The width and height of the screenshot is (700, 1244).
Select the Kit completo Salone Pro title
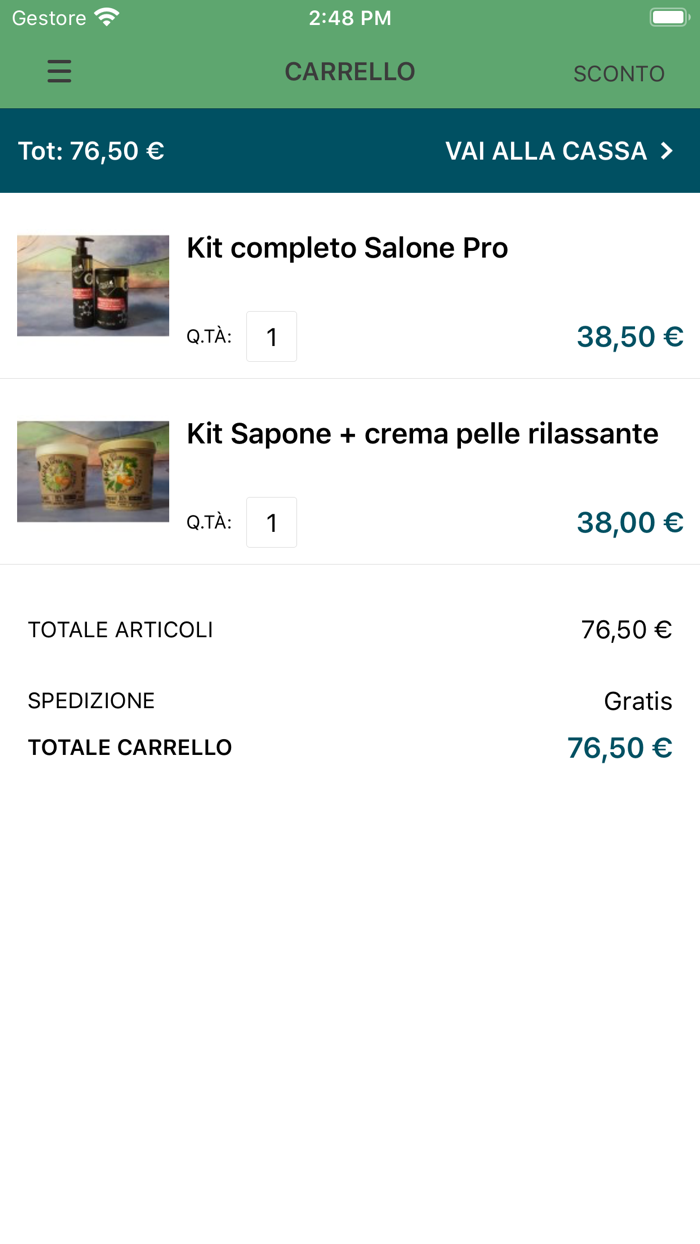pyautogui.click(x=347, y=248)
